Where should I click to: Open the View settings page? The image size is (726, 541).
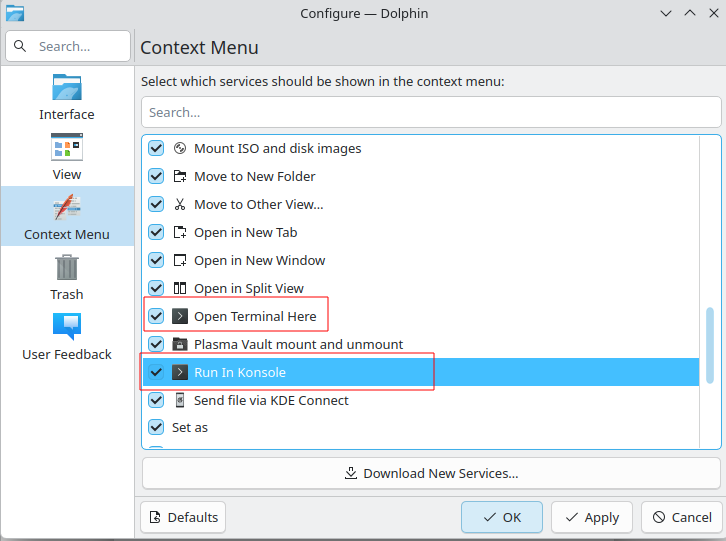pyautogui.click(x=67, y=157)
